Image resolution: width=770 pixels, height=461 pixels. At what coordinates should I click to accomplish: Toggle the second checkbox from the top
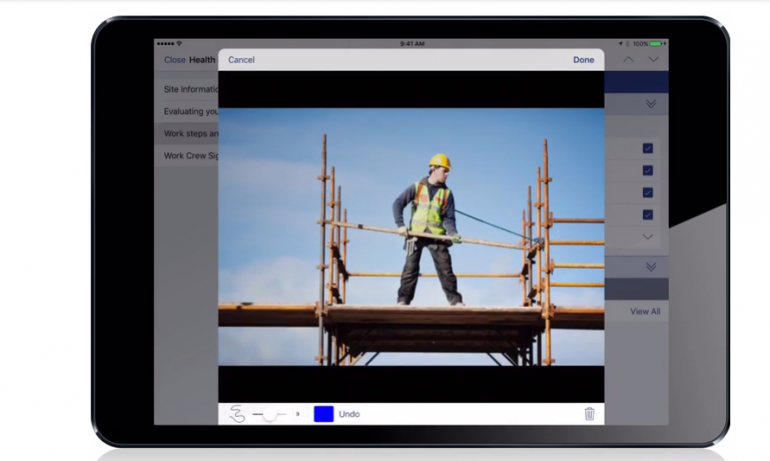coord(648,170)
